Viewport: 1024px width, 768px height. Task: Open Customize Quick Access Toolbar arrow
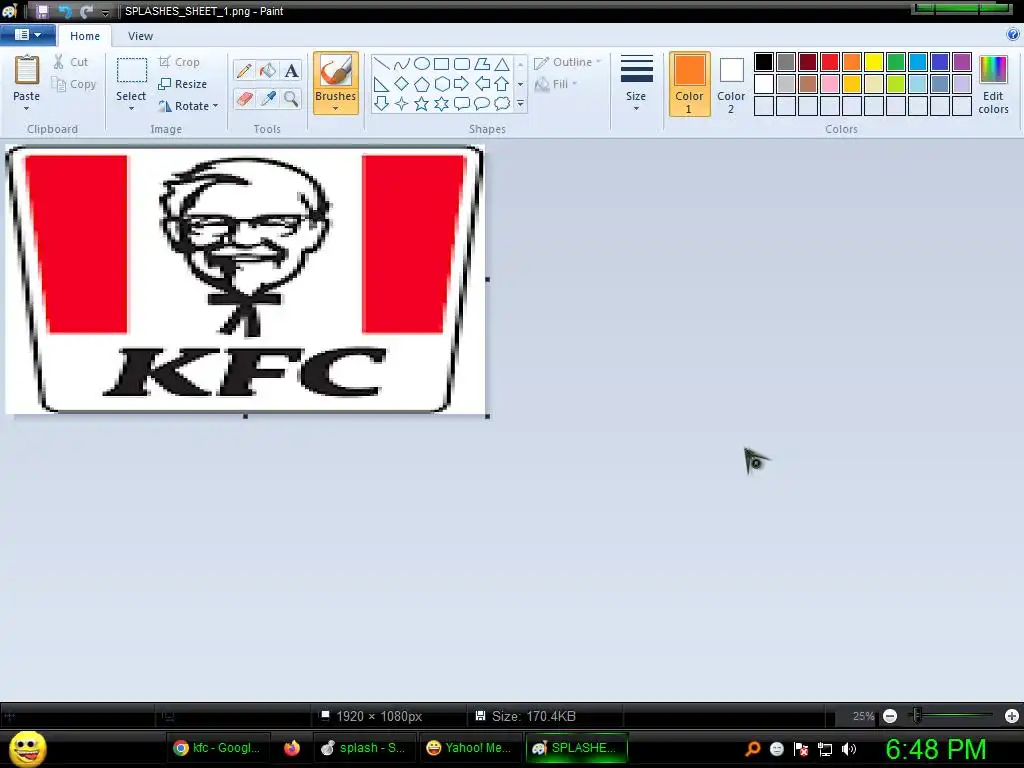[105, 12]
